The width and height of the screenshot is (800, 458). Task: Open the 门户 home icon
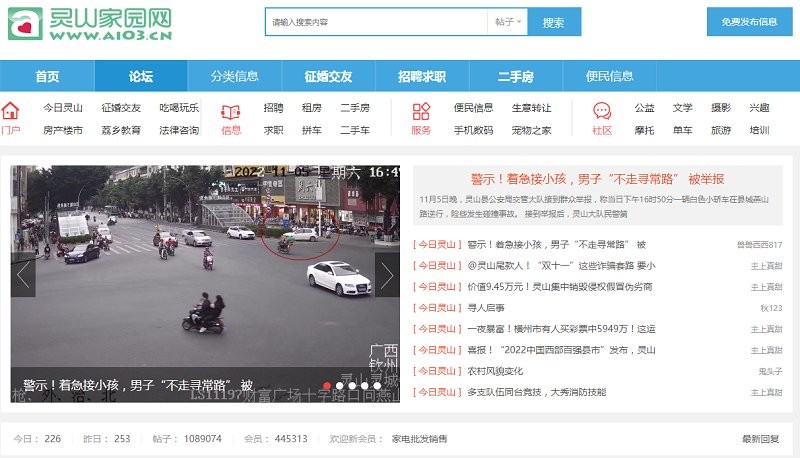(x=10, y=111)
